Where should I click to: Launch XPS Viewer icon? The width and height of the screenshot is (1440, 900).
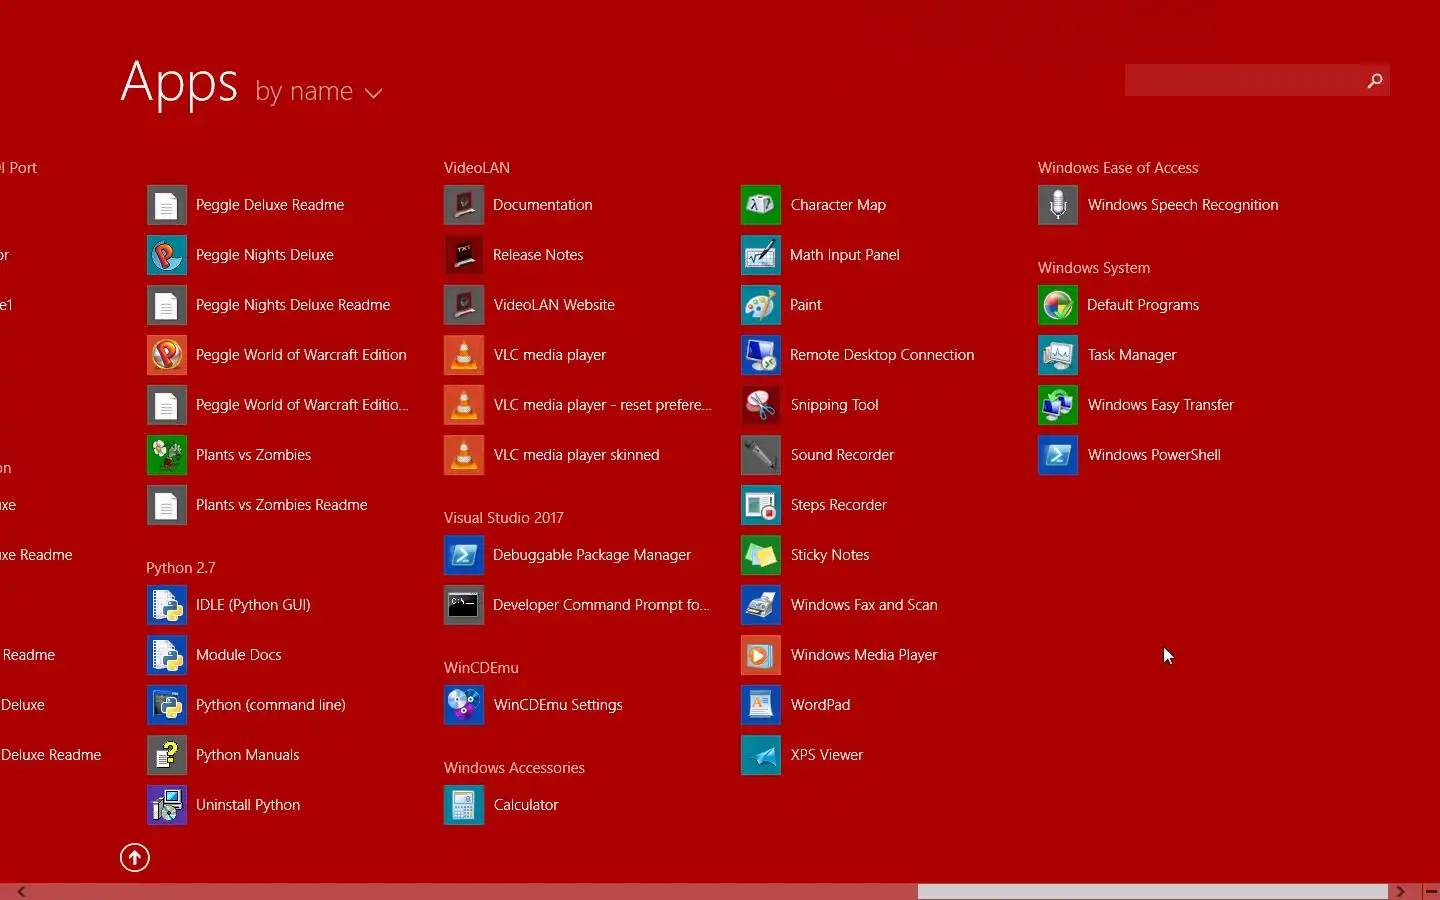pyautogui.click(x=761, y=755)
